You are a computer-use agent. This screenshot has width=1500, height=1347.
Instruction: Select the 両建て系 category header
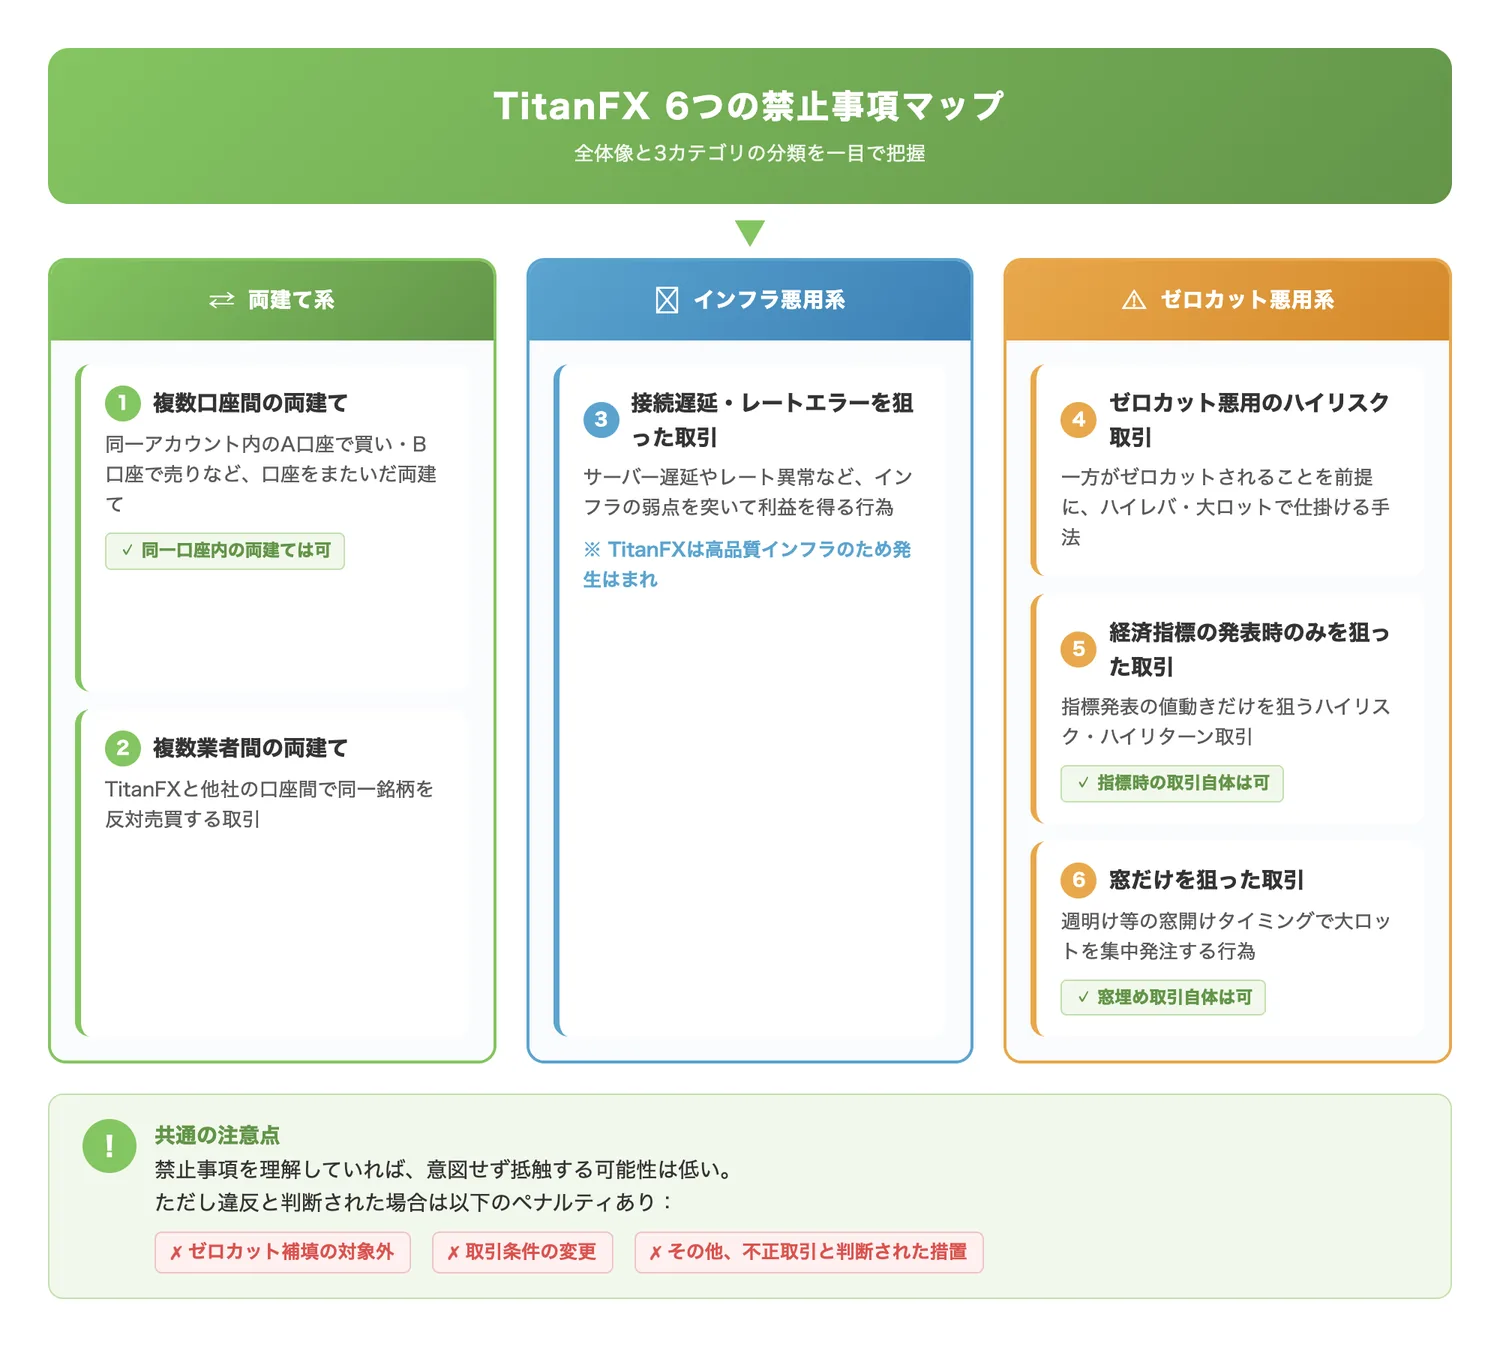tap(272, 300)
